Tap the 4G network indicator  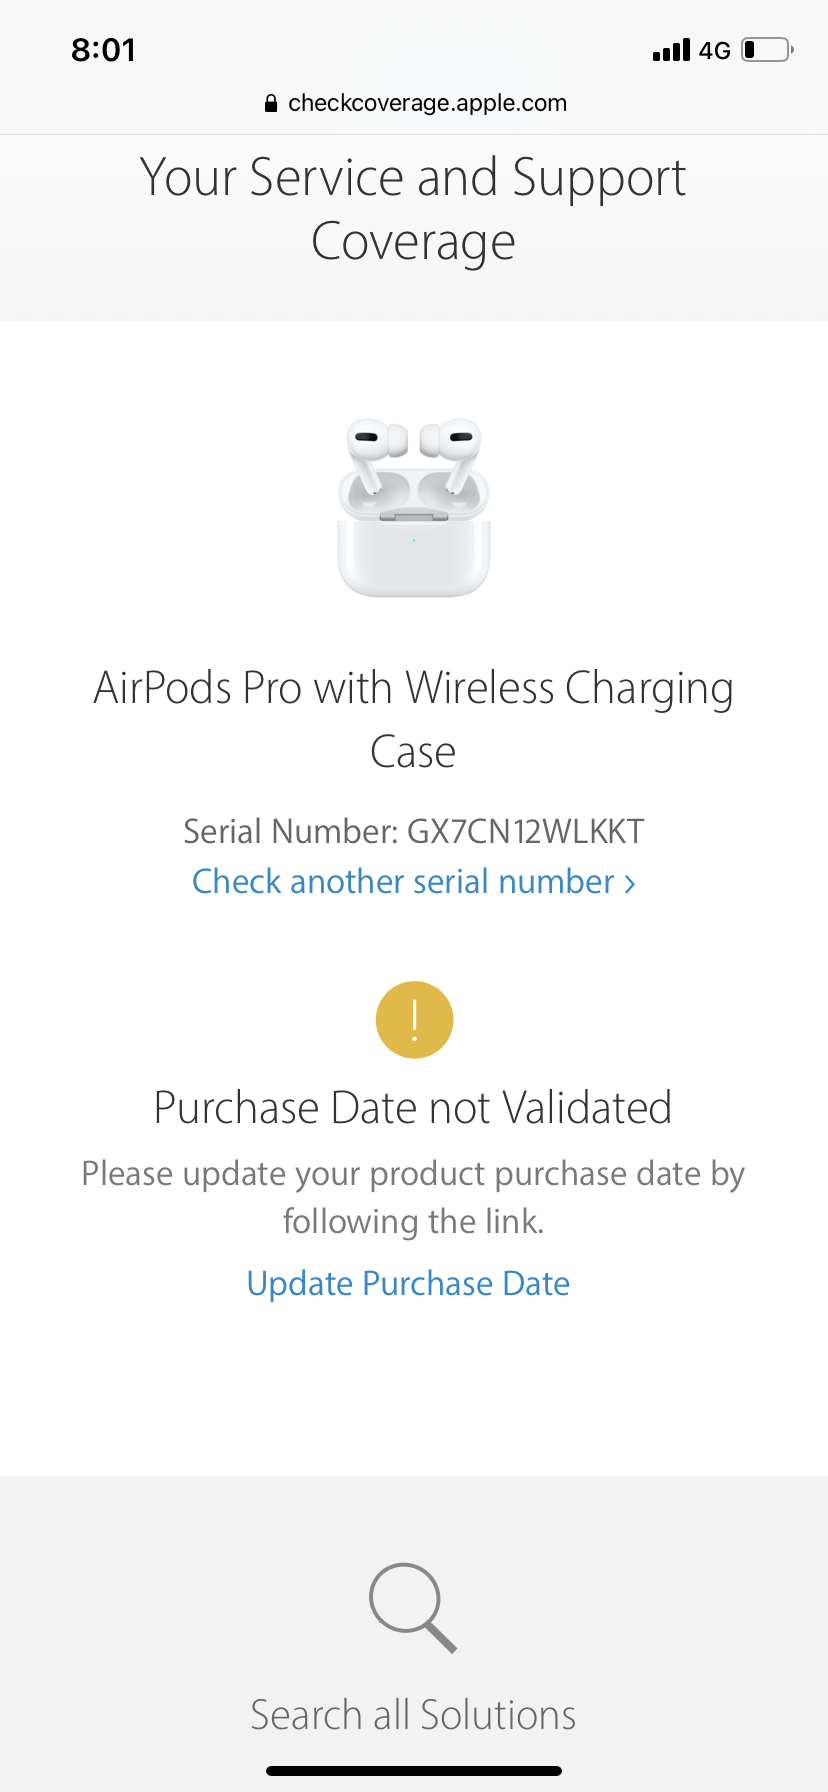(715, 50)
